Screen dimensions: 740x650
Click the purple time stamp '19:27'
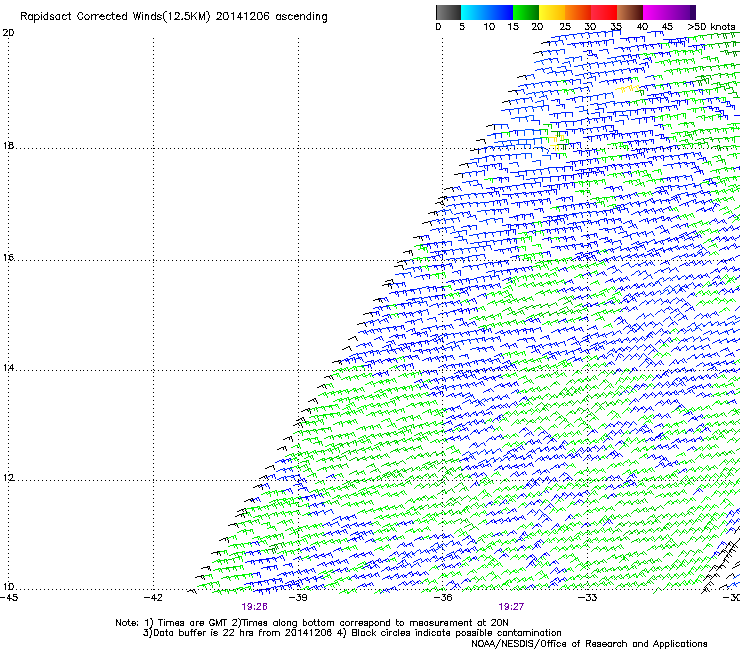pos(511,607)
